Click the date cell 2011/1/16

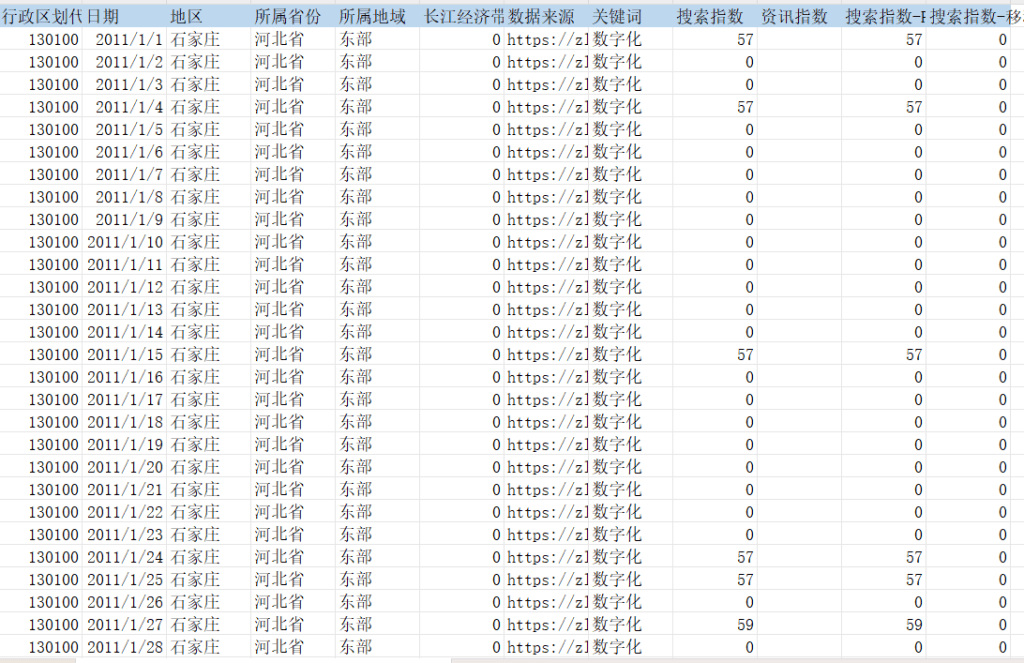click(125, 378)
